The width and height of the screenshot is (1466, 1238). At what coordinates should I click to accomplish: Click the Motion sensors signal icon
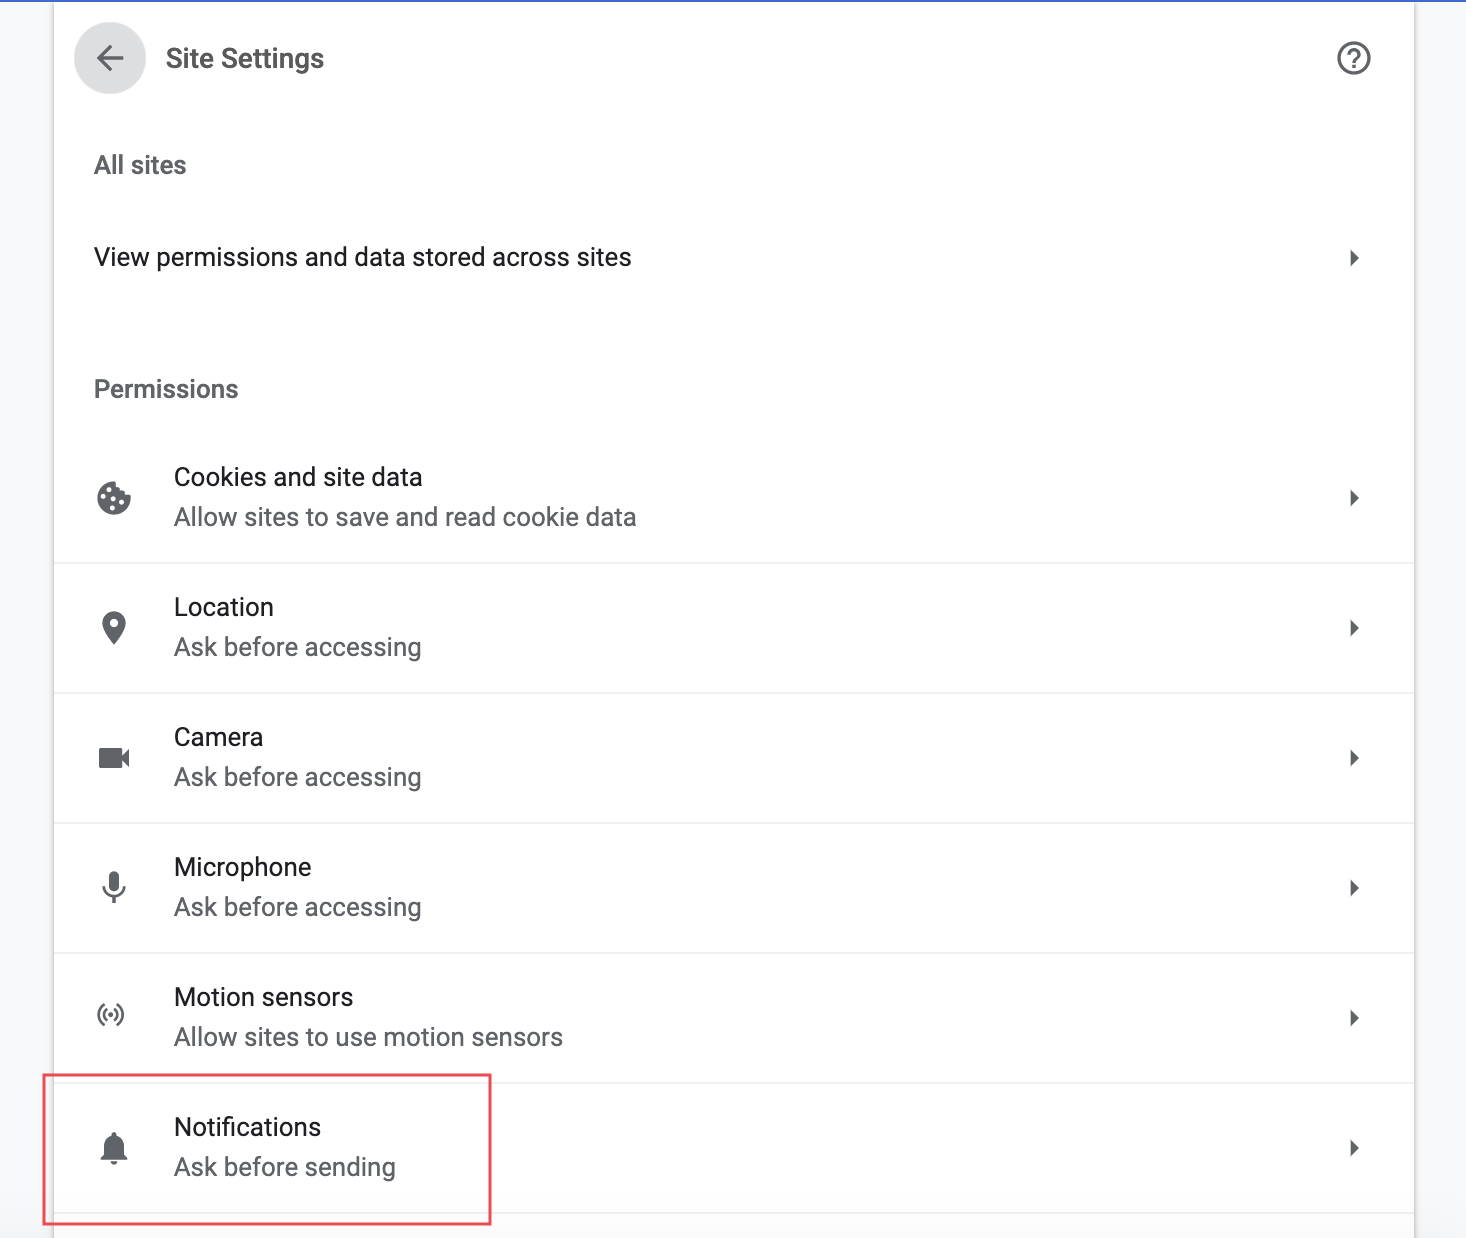coord(111,1016)
